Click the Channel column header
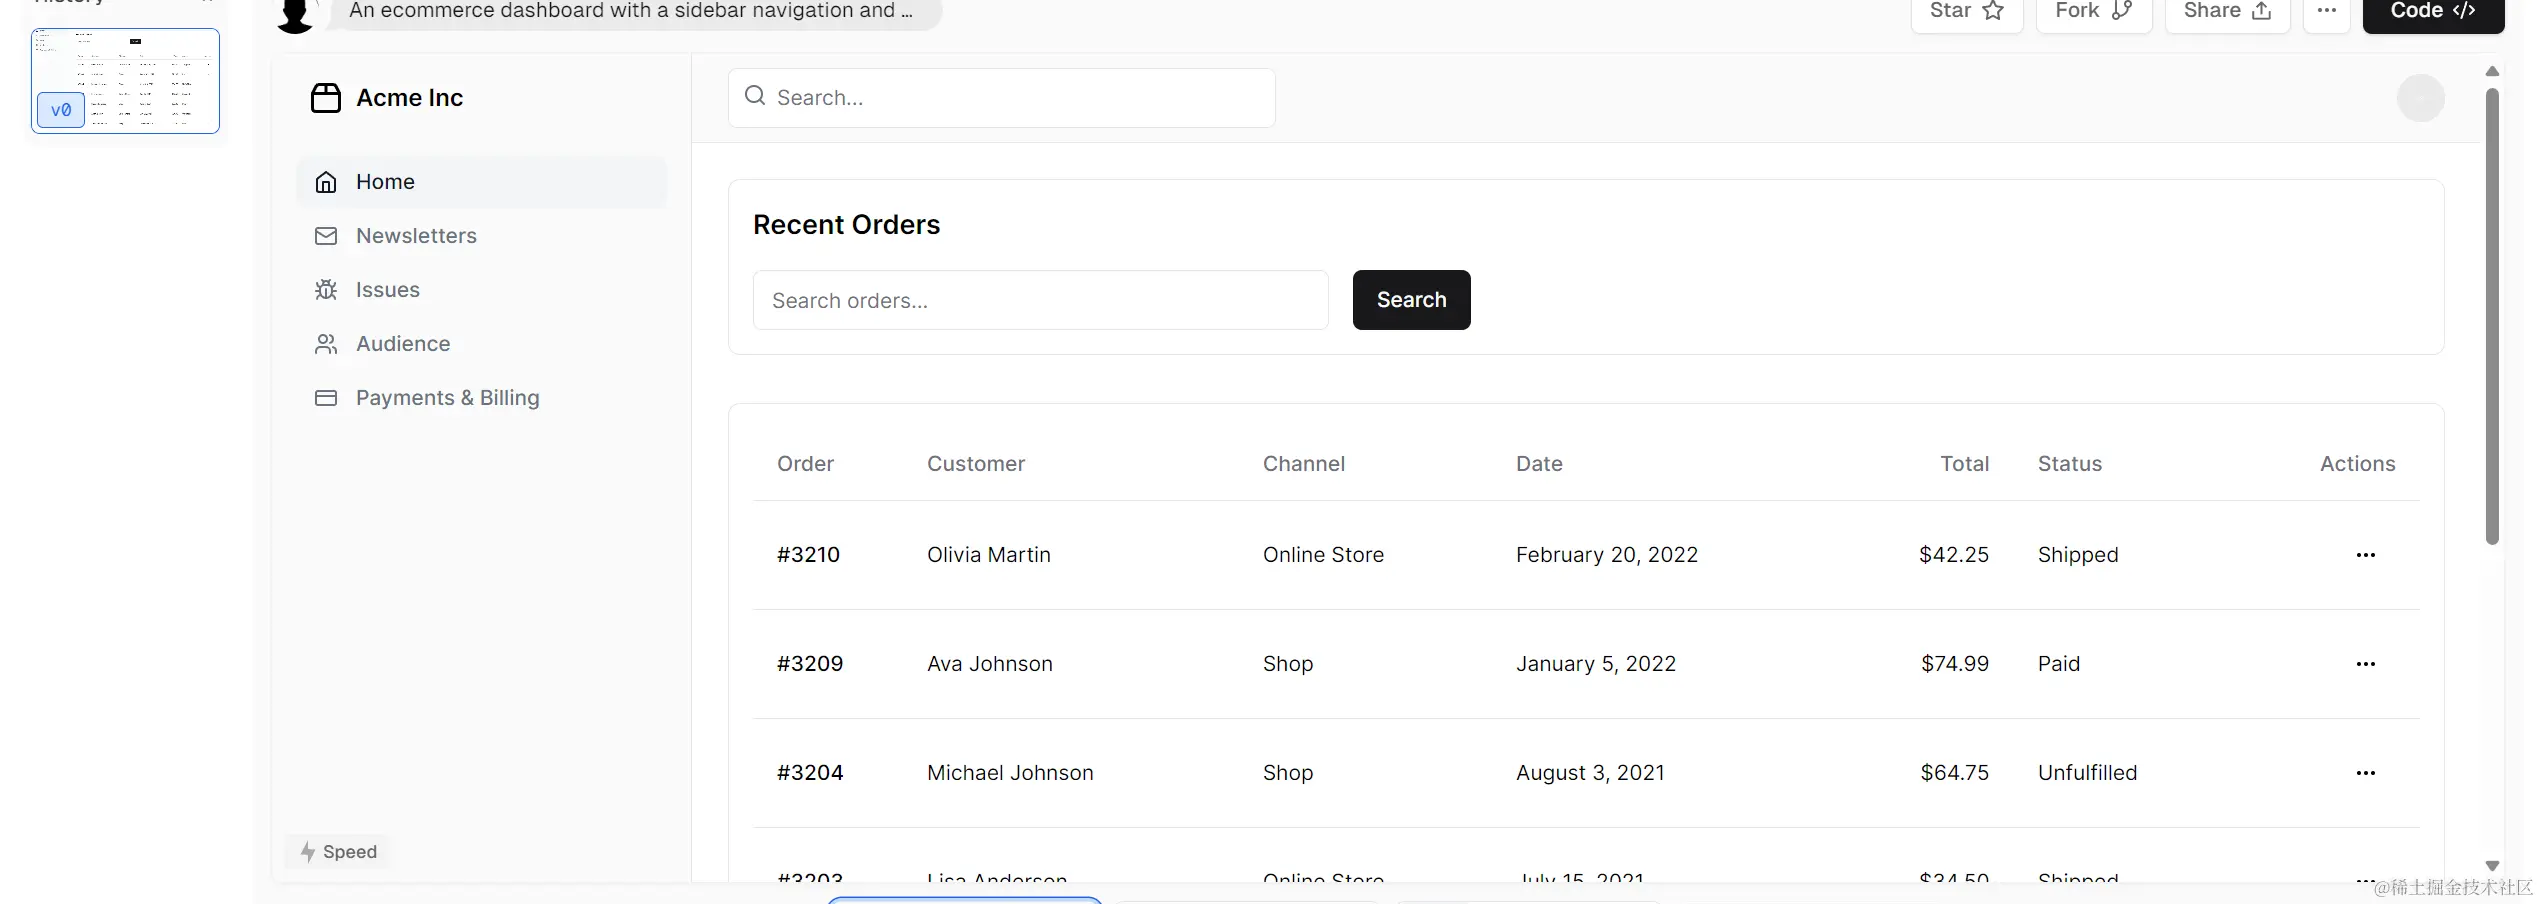2540x904 pixels. click(1304, 464)
